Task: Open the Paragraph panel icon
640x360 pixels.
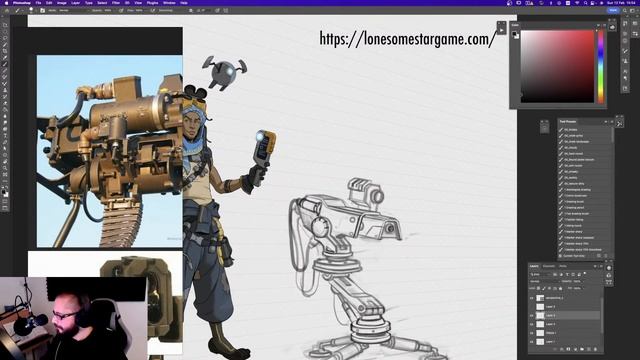Action: [625, 78]
